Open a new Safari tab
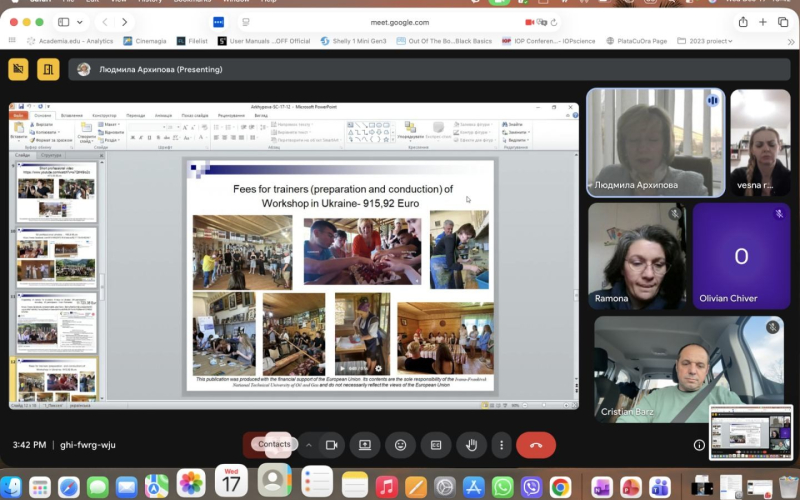The image size is (800, 500). (x=763, y=21)
